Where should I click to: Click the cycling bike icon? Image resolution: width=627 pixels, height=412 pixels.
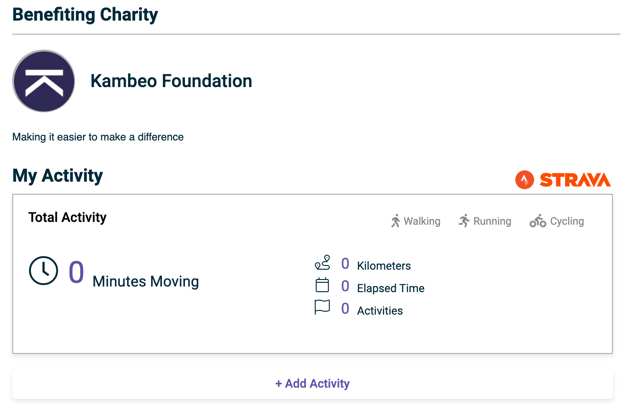pyautogui.click(x=538, y=221)
